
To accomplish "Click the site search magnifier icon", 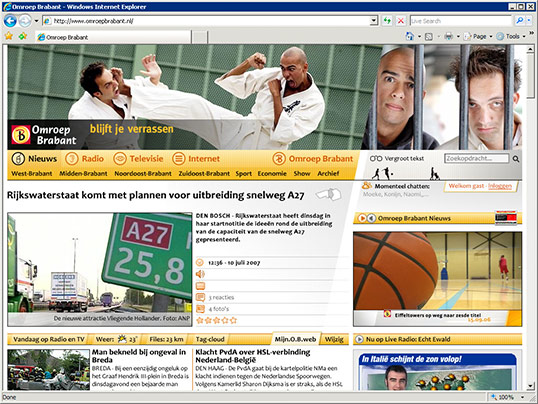I will point(516,159).
